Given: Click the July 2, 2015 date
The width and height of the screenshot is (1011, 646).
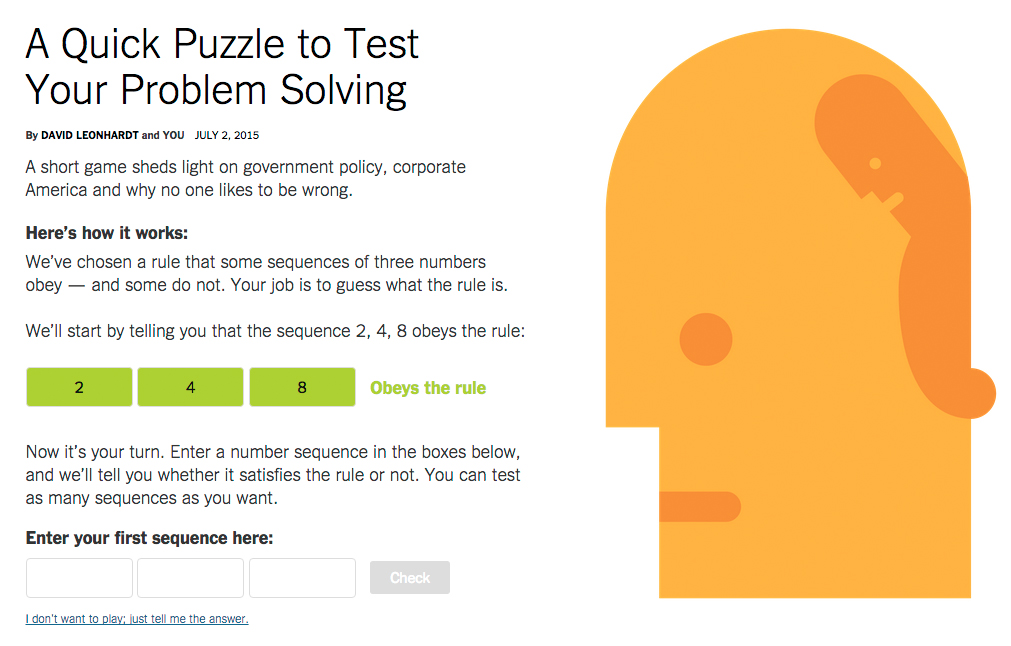Looking at the screenshot, I should click(227, 135).
